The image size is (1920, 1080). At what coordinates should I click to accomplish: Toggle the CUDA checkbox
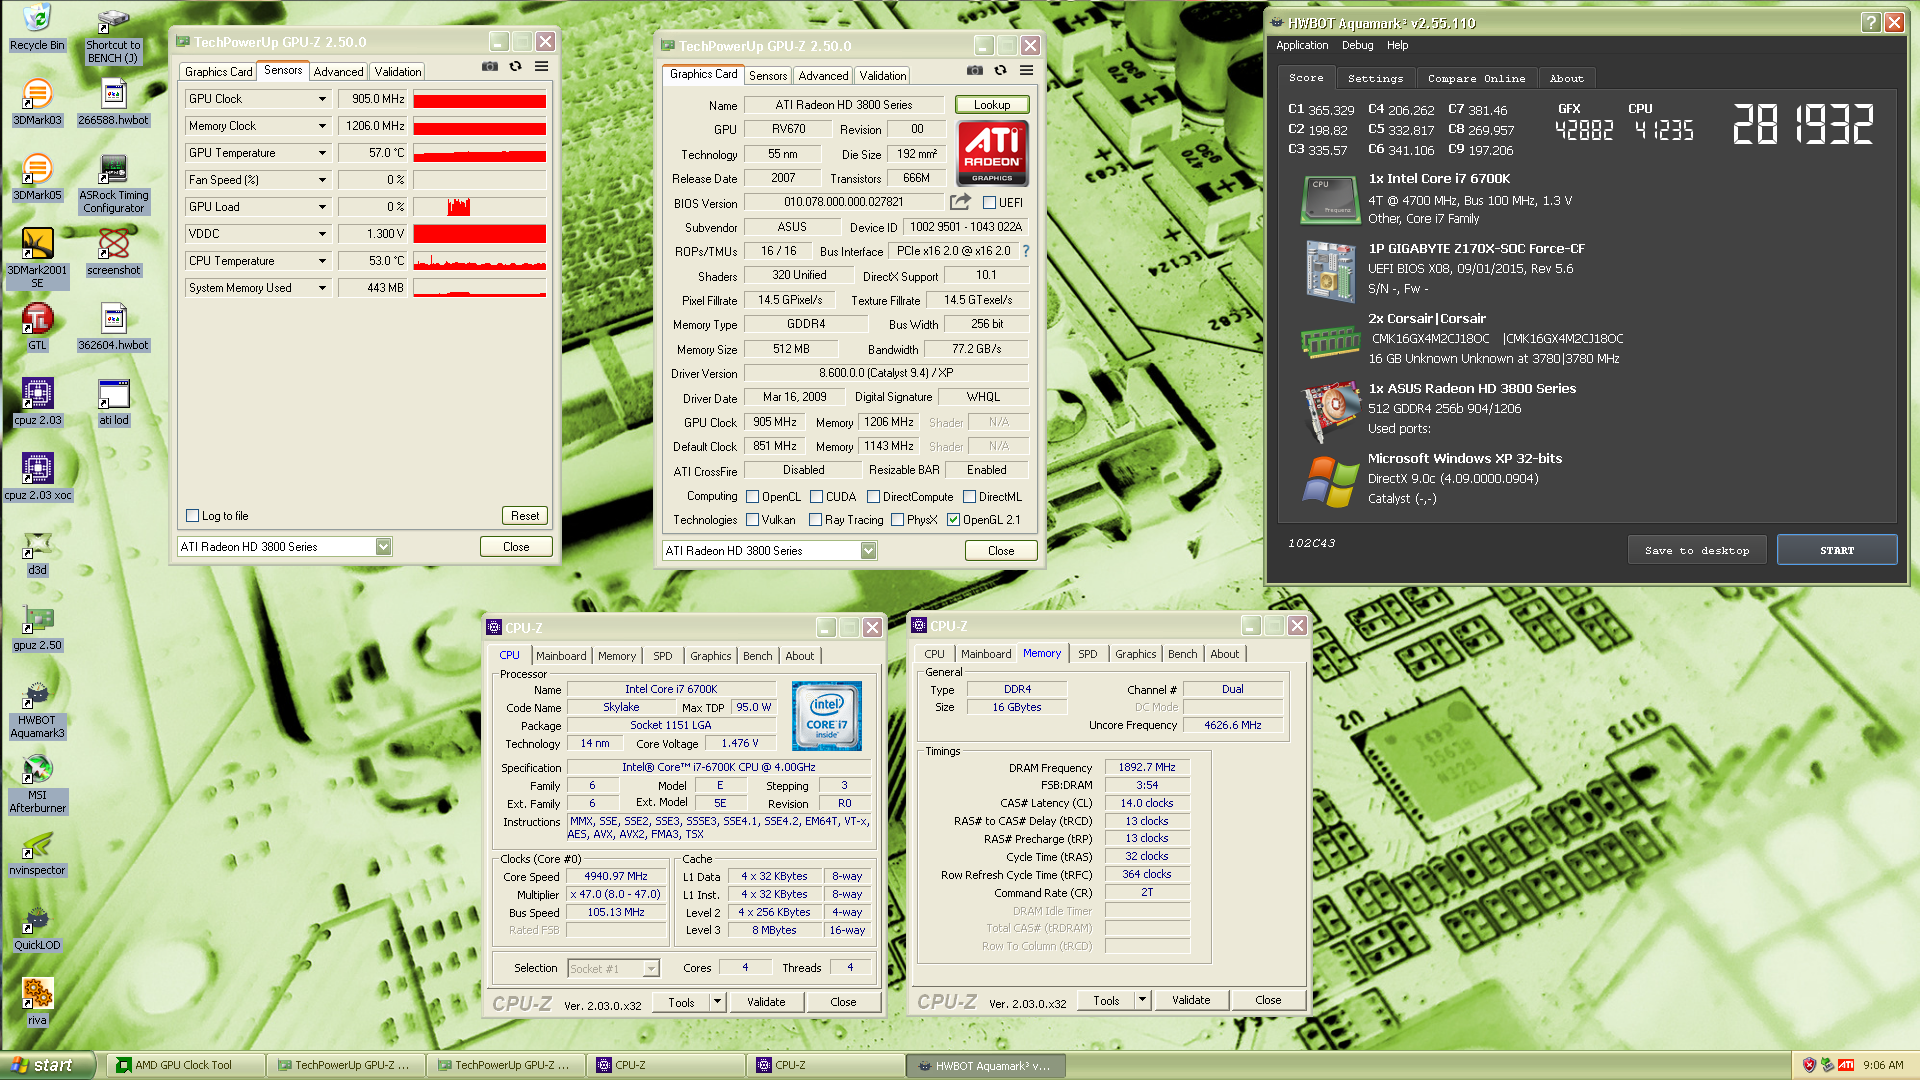(x=817, y=497)
